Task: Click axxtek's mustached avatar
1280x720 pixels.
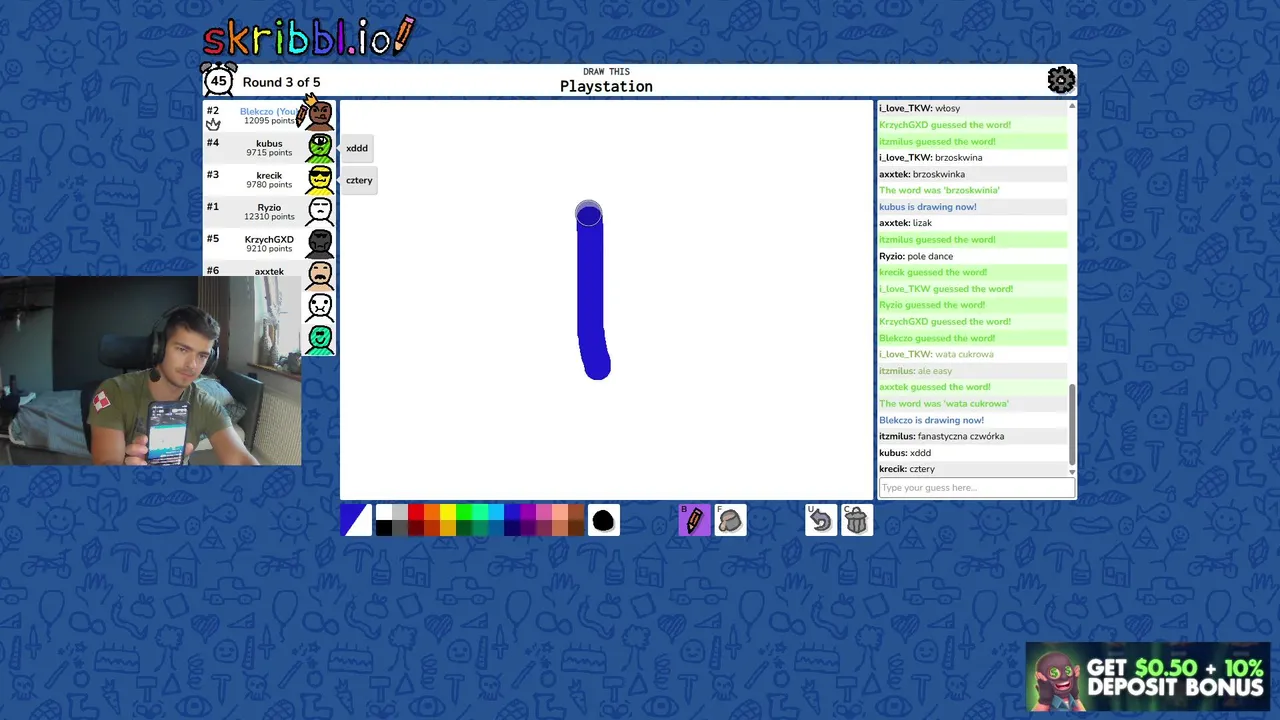Action: click(320, 275)
